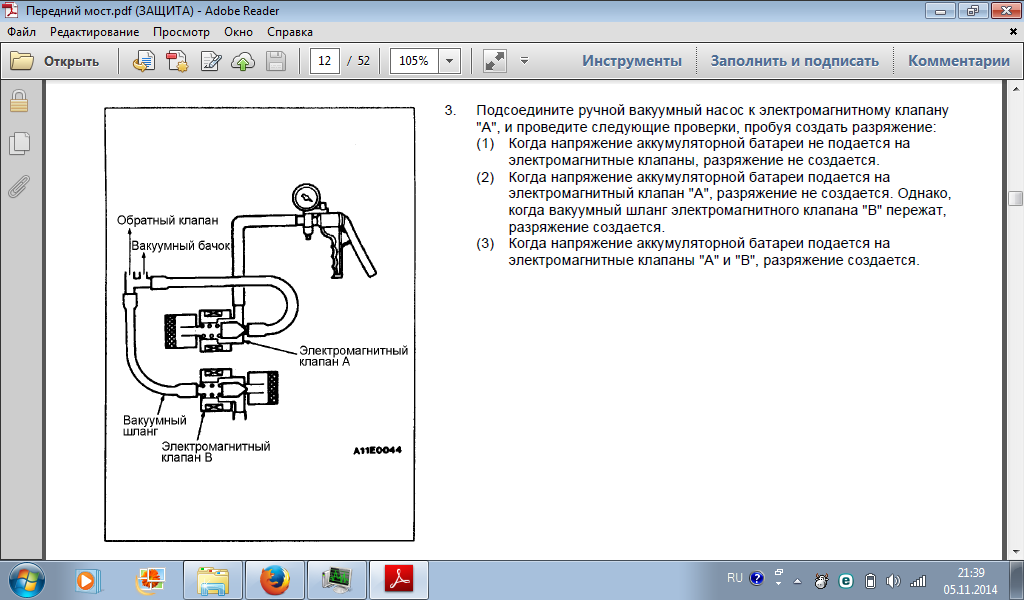Open the page thumbnails panel icon
Image resolution: width=1024 pixels, height=600 pixels.
(19, 144)
